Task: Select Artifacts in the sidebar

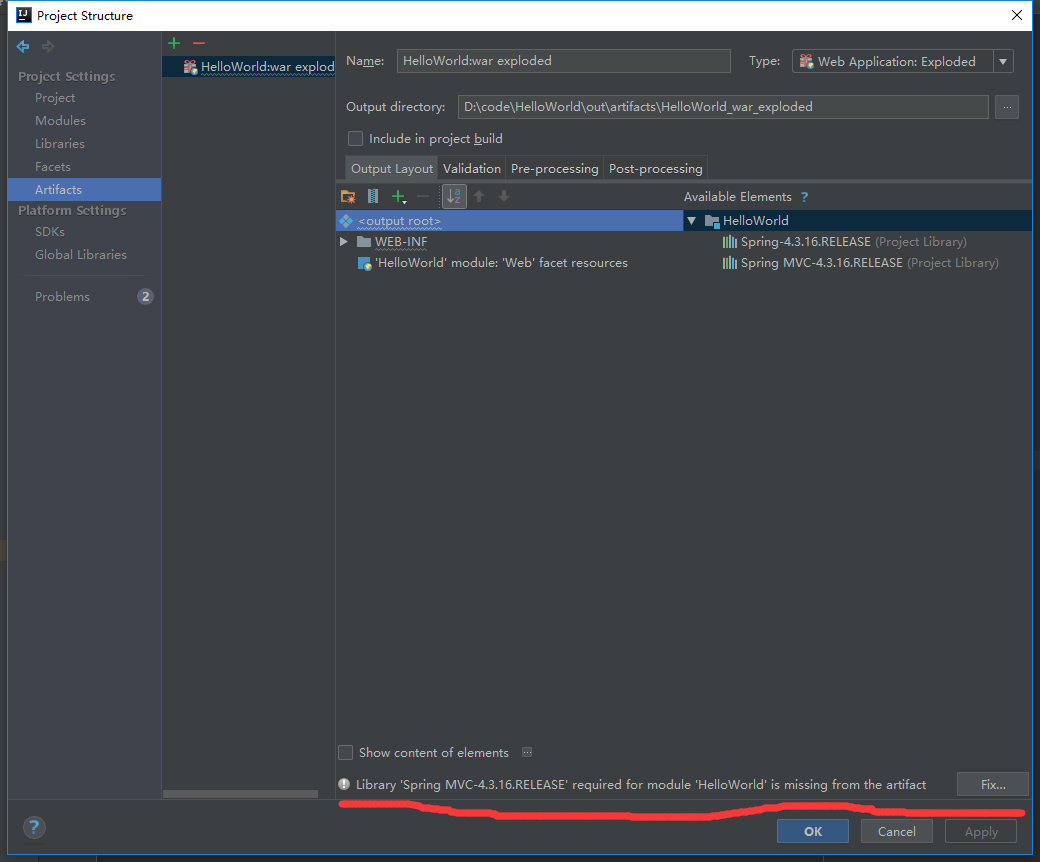Action: coord(84,190)
